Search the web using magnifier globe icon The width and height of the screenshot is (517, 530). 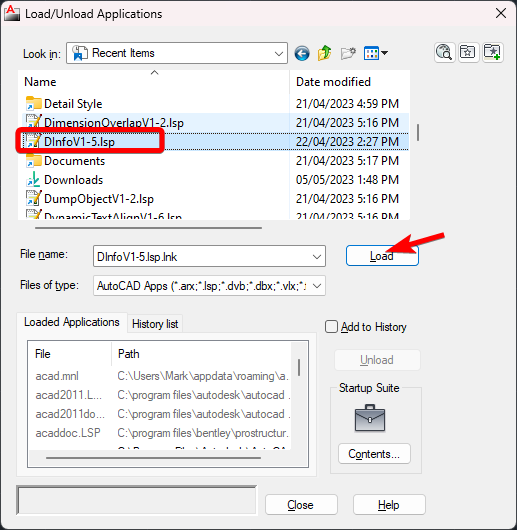tap(444, 52)
